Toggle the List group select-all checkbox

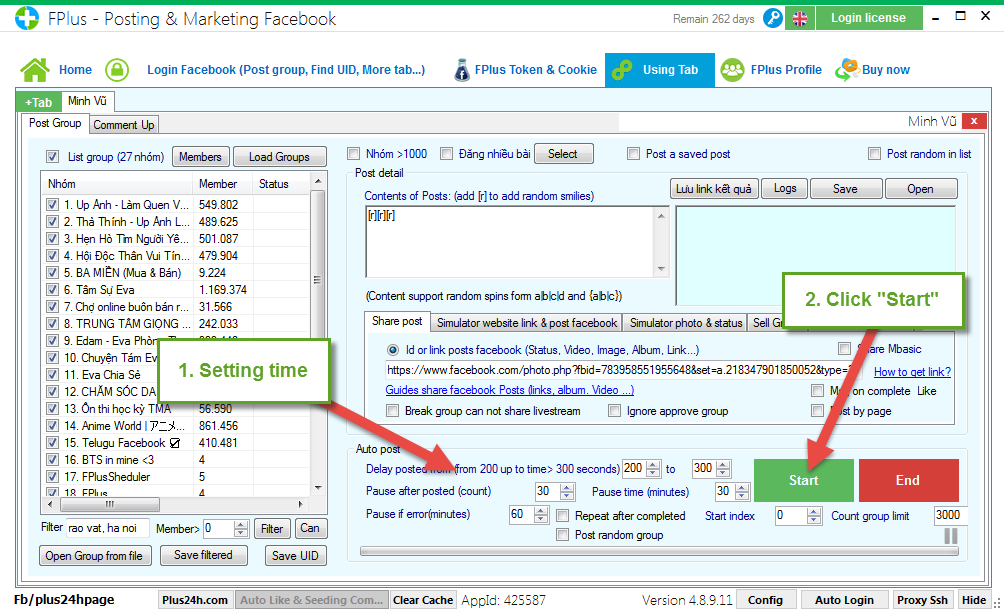(53, 157)
